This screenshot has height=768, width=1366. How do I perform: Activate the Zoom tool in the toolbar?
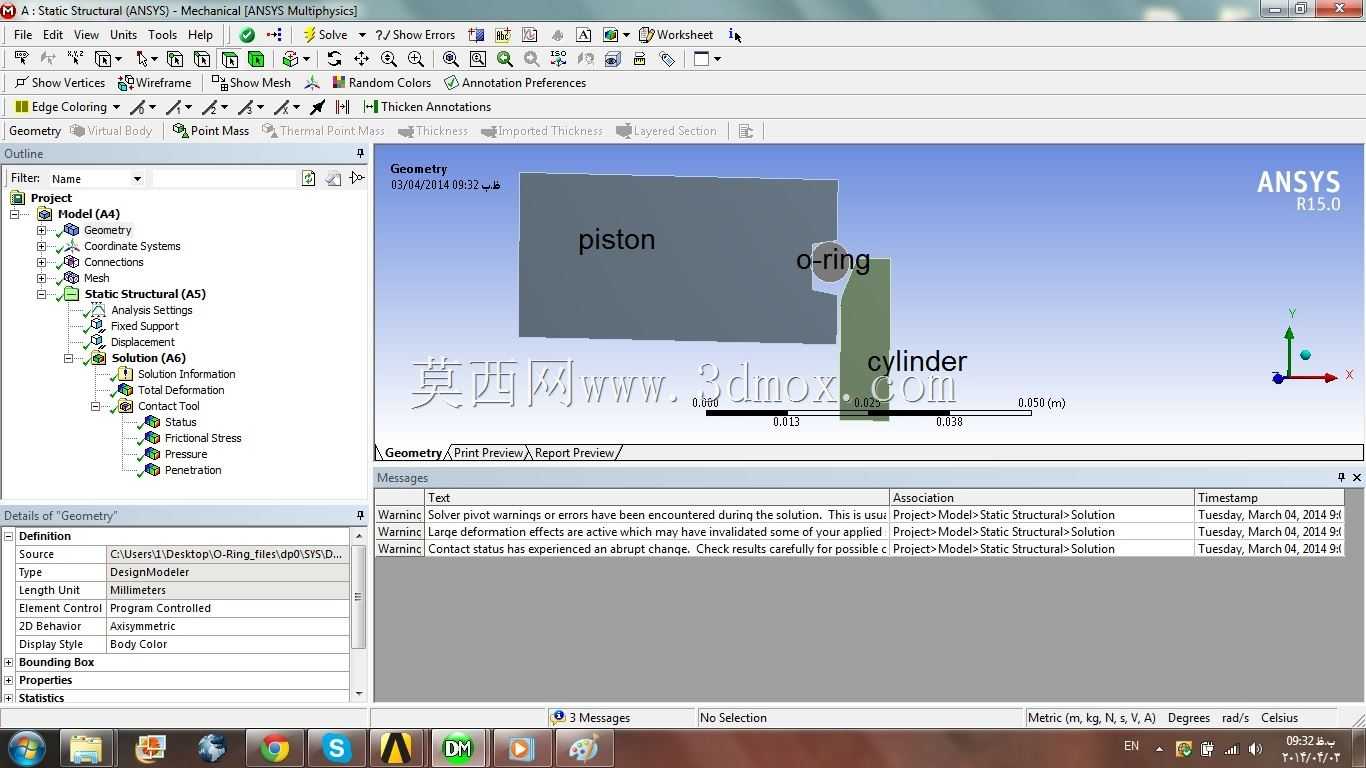pos(389,59)
